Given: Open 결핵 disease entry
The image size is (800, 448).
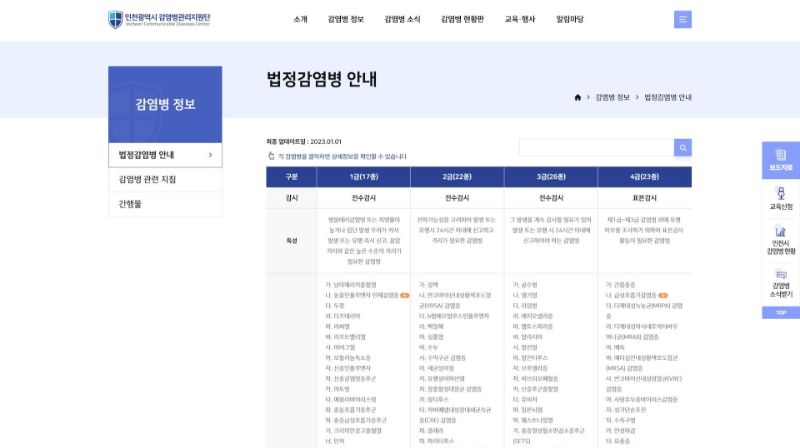Looking at the screenshot, I should pos(429,285).
